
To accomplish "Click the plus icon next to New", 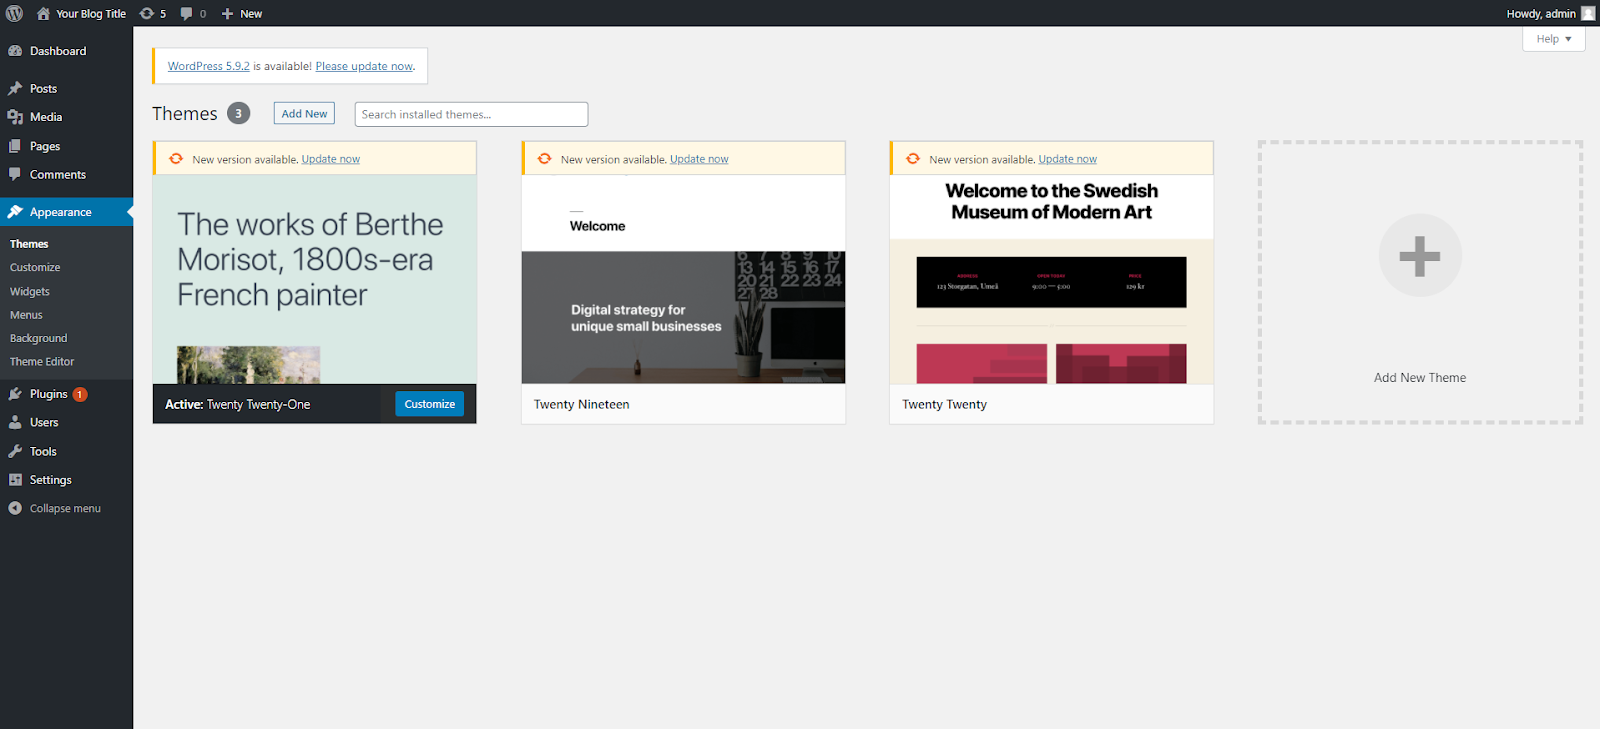I will point(227,14).
